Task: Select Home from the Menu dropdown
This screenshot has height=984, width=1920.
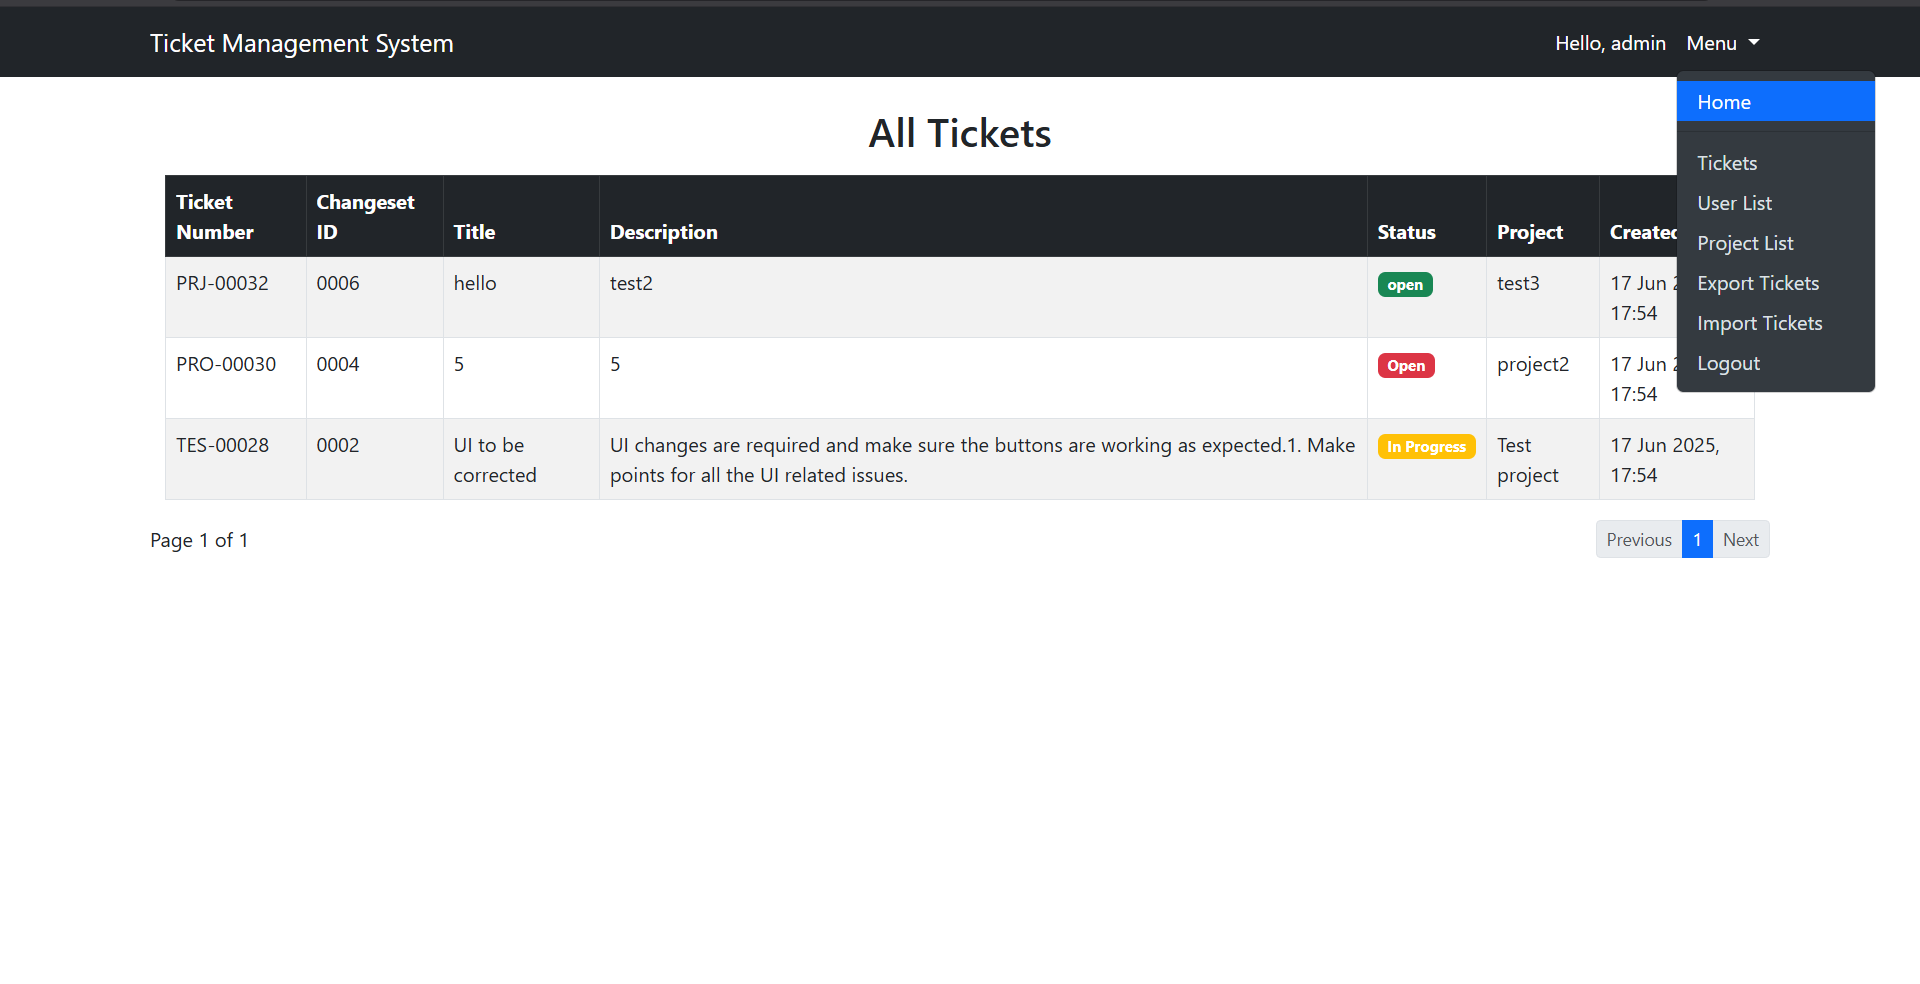Action: point(1723,101)
